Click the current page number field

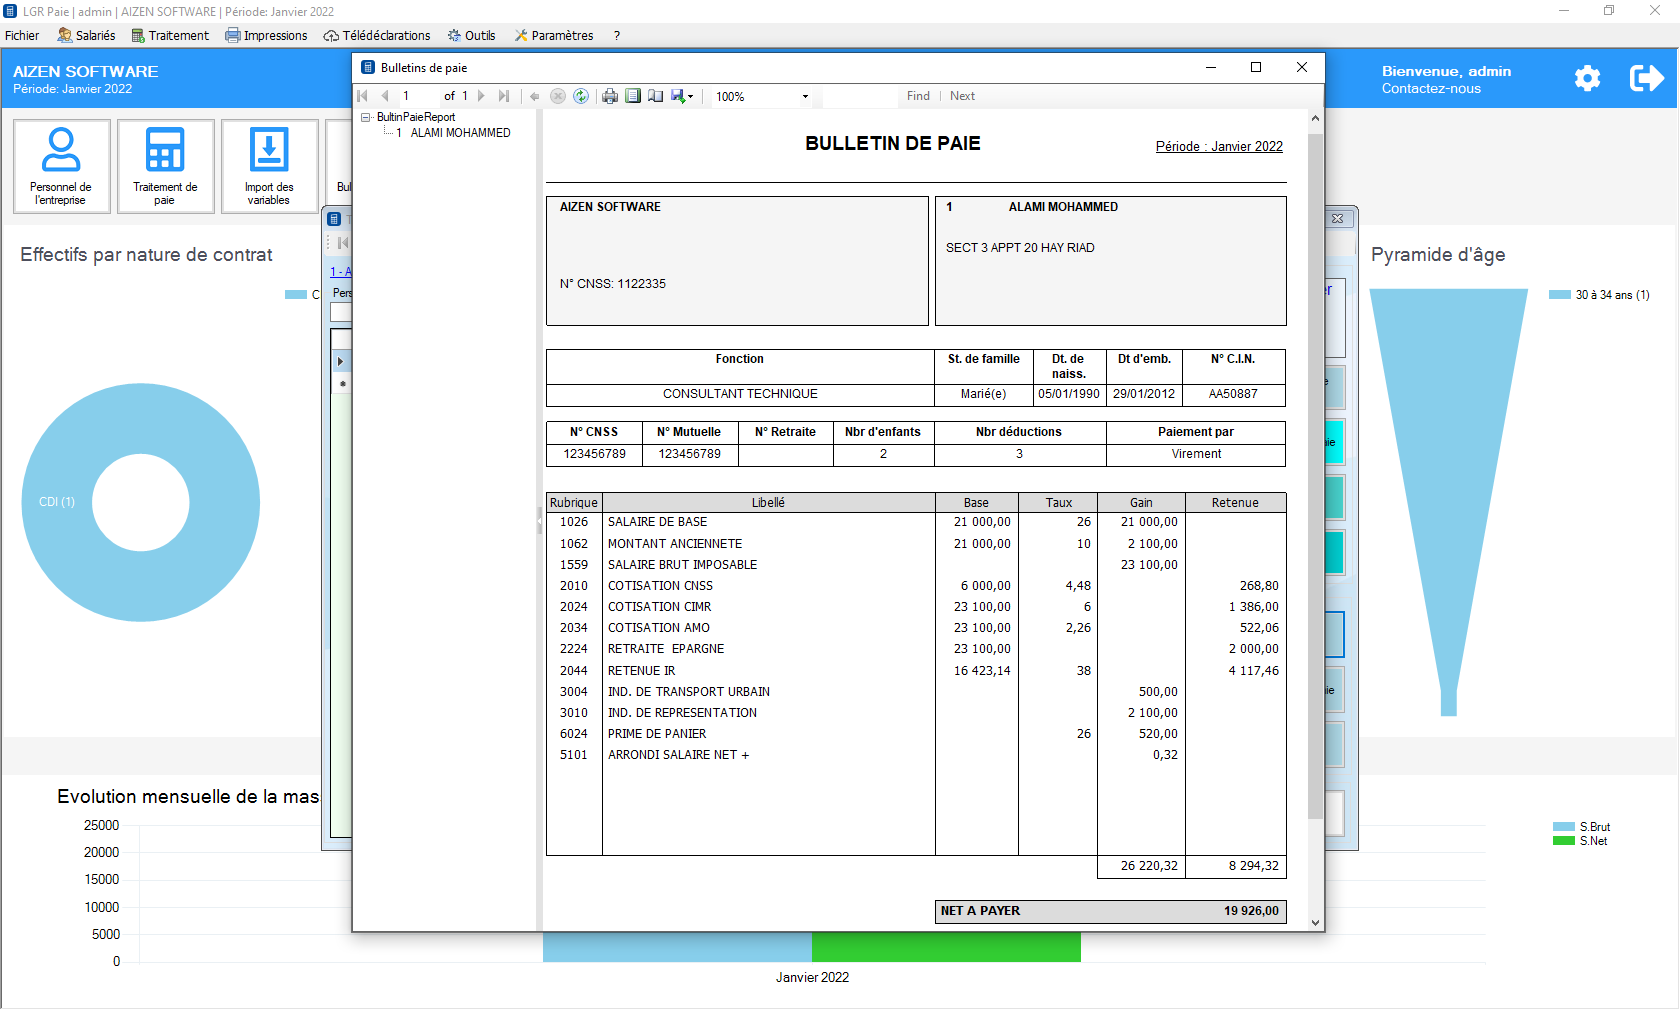(x=418, y=96)
